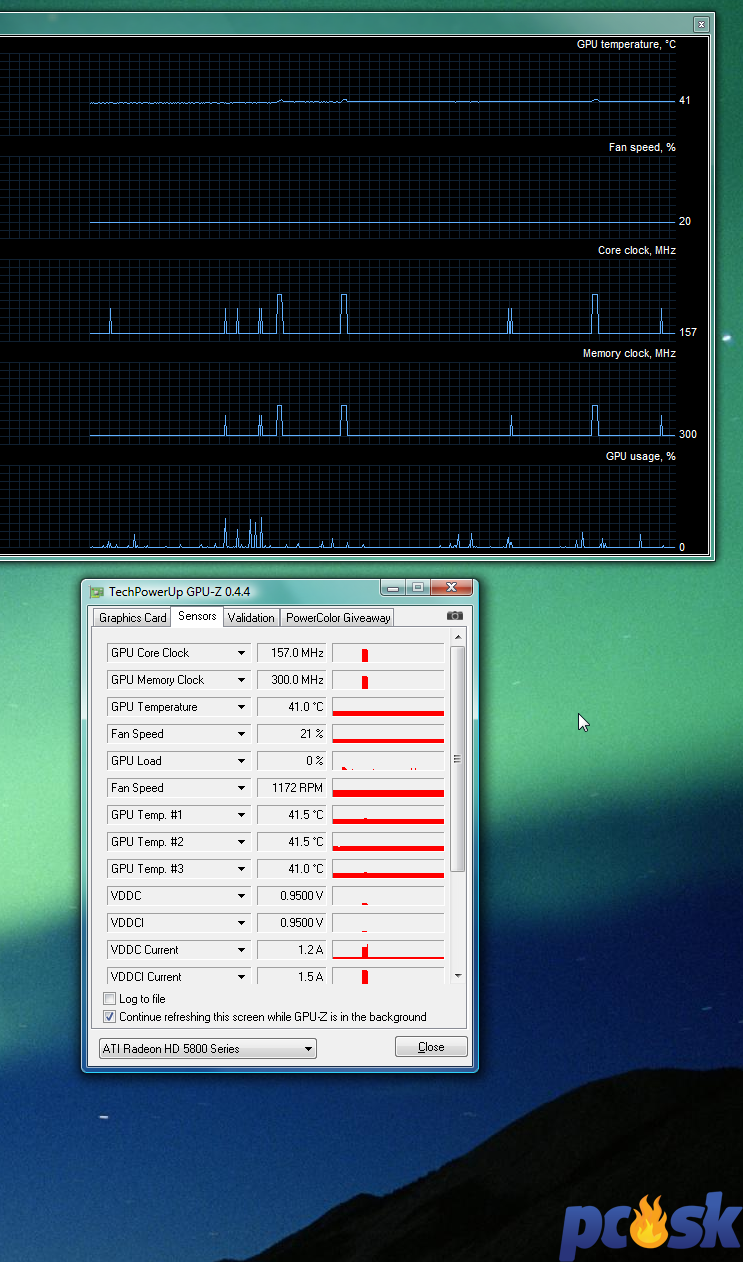The height and width of the screenshot is (1262, 743).
Task: Open the GPU Temp. #1 dropdown
Action: (x=241, y=815)
